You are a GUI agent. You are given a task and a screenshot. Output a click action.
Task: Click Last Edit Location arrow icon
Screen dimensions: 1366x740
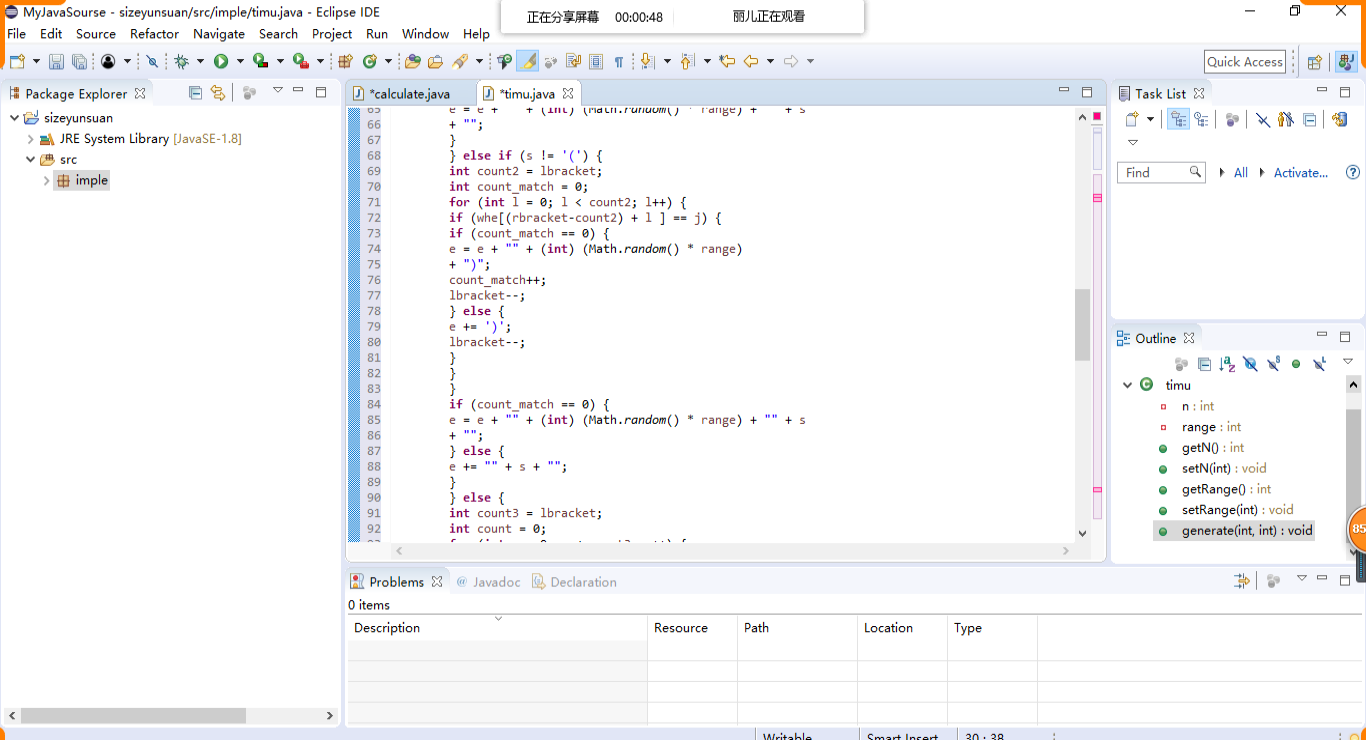[x=727, y=62]
